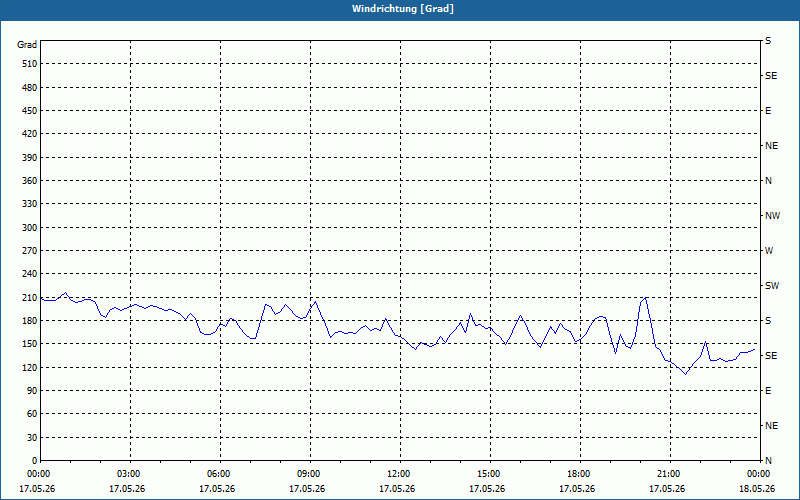Image resolution: width=800 pixels, height=500 pixels.
Task: Select the 18.05.26 date label
Action: 757,489
